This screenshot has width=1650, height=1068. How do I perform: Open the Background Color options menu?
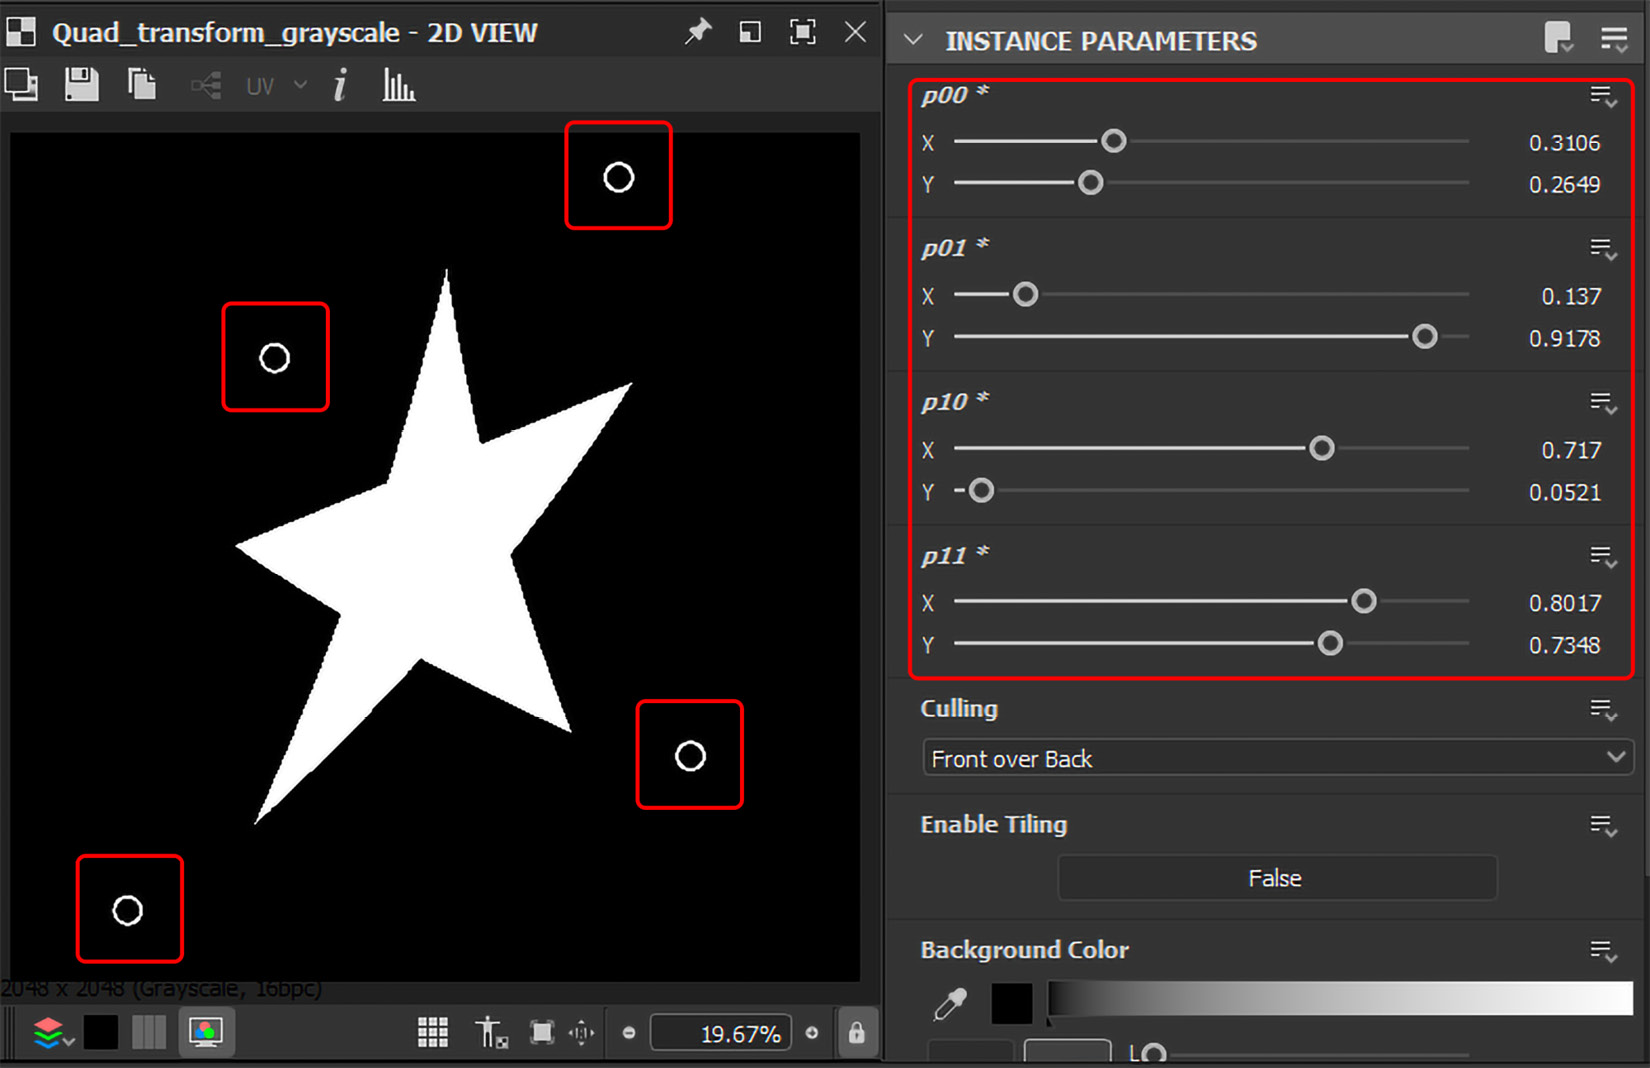coord(1604,951)
